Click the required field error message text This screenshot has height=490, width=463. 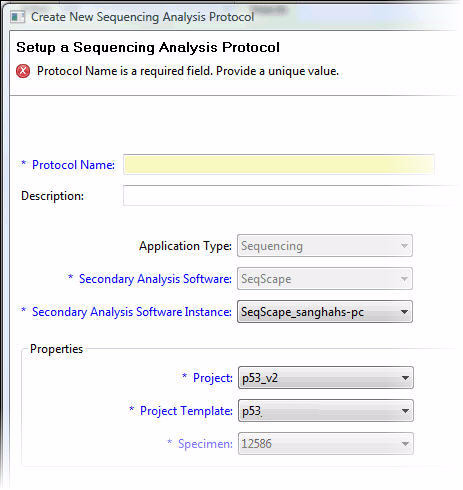click(188, 71)
